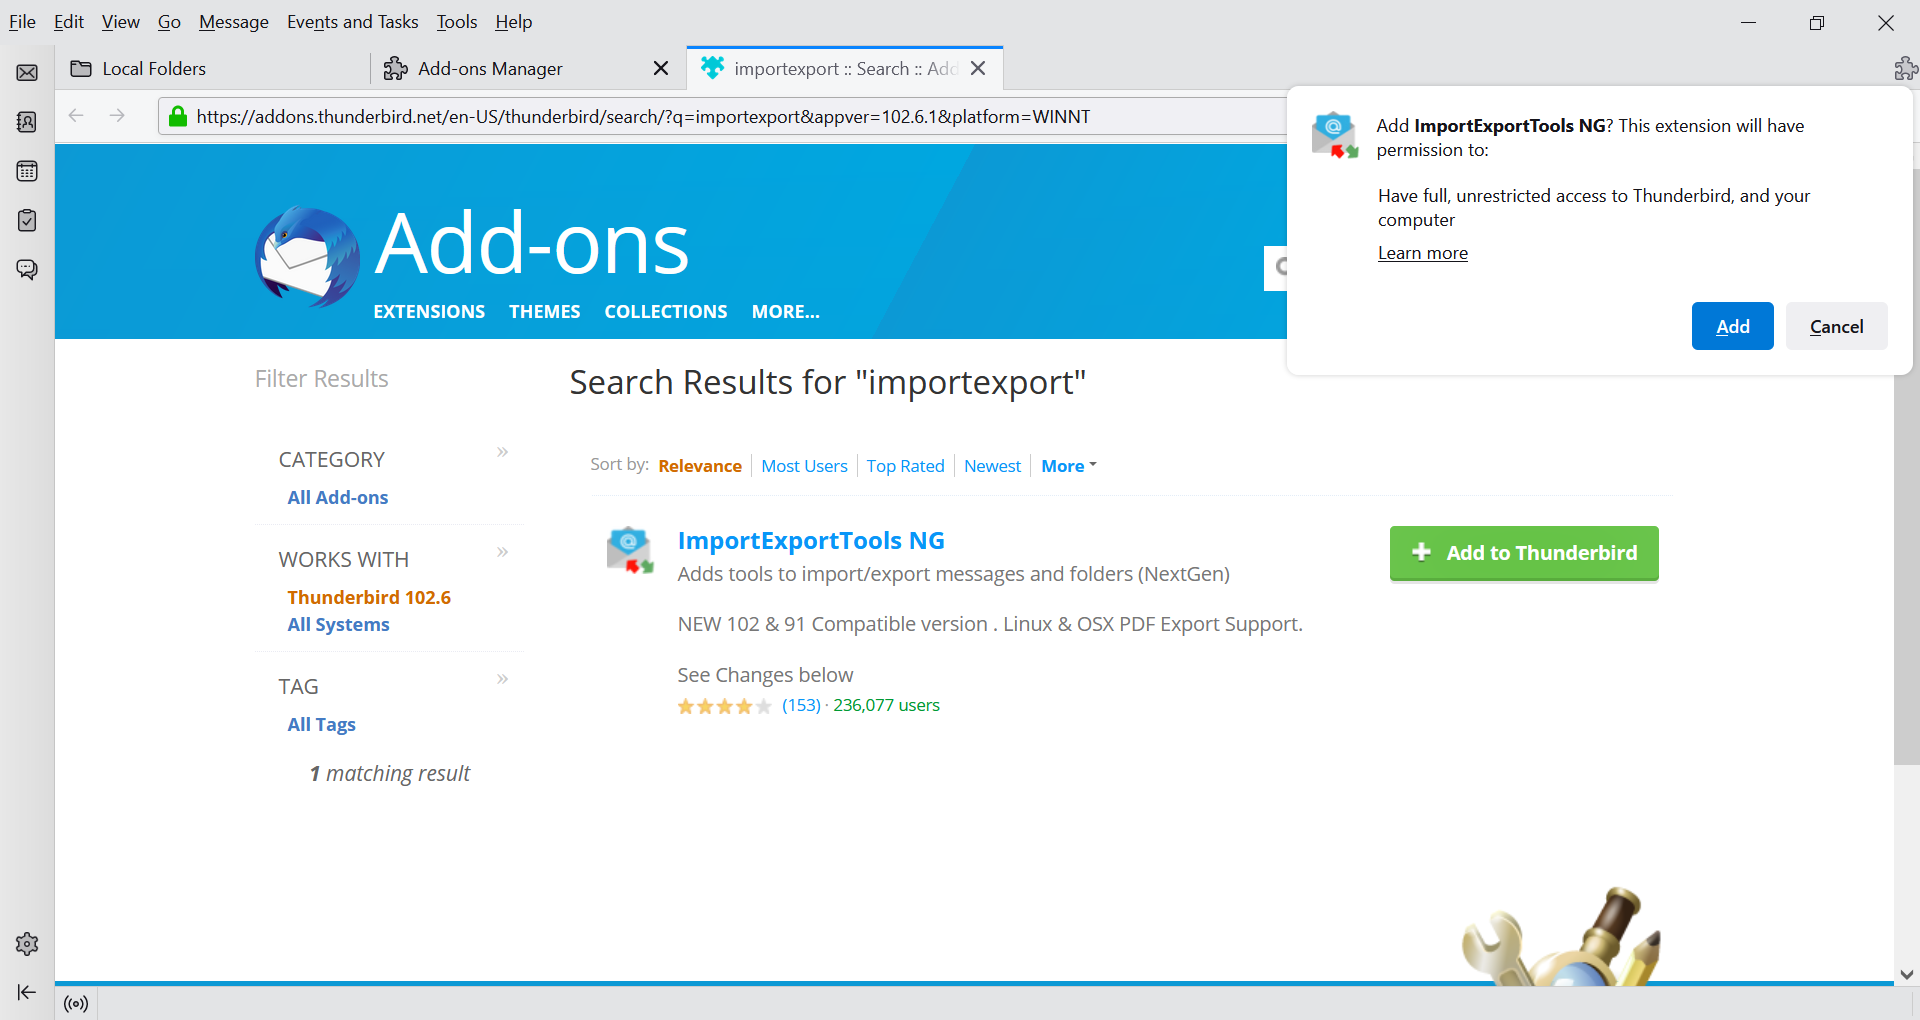Click Cancel in the permission popup

pyautogui.click(x=1837, y=326)
